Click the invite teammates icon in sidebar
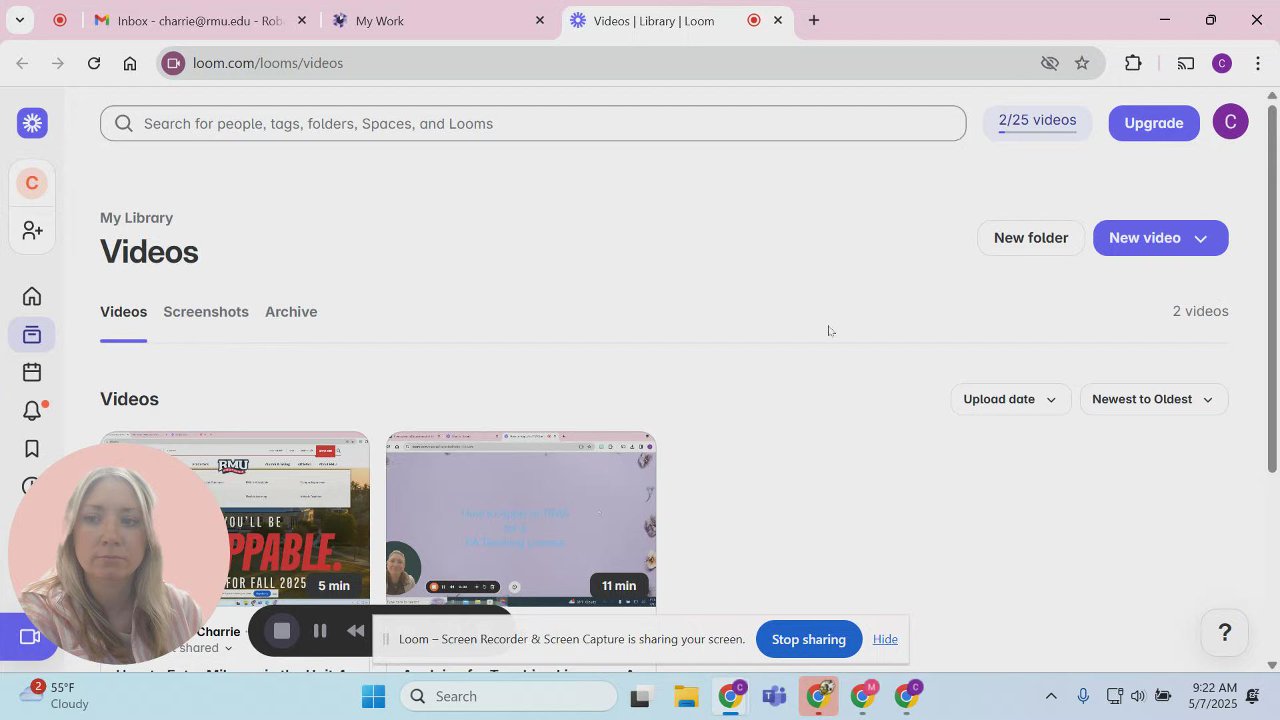The image size is (1280, 720). coord(32,230)
